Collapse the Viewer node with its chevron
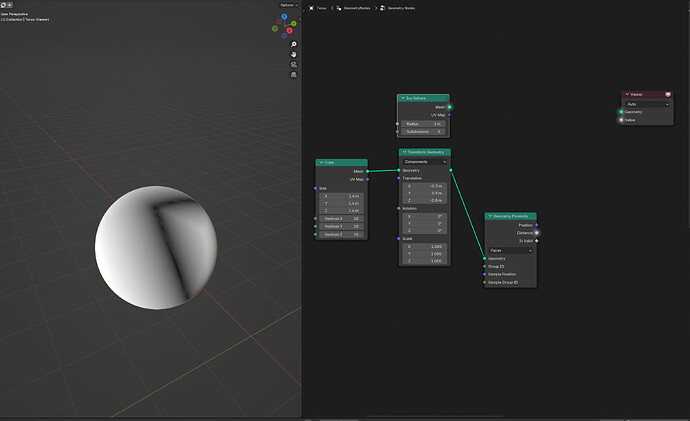This screenshot has height=421, width=690. pos(627,94)
